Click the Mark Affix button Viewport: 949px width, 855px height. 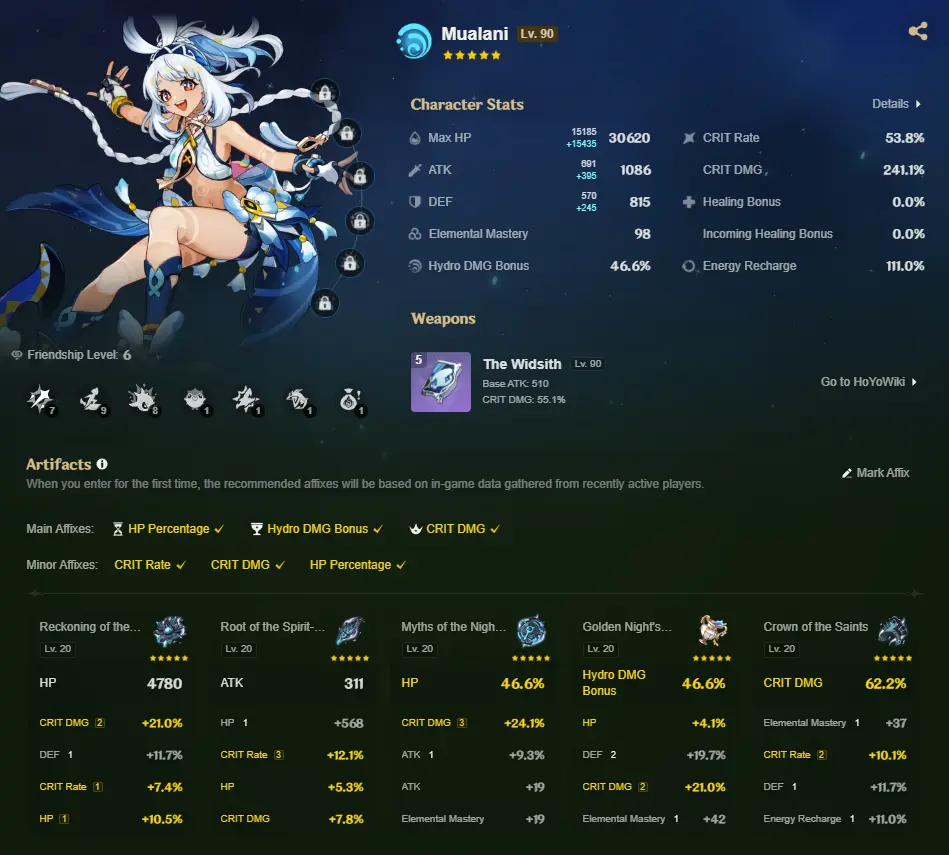click(876, 473)
